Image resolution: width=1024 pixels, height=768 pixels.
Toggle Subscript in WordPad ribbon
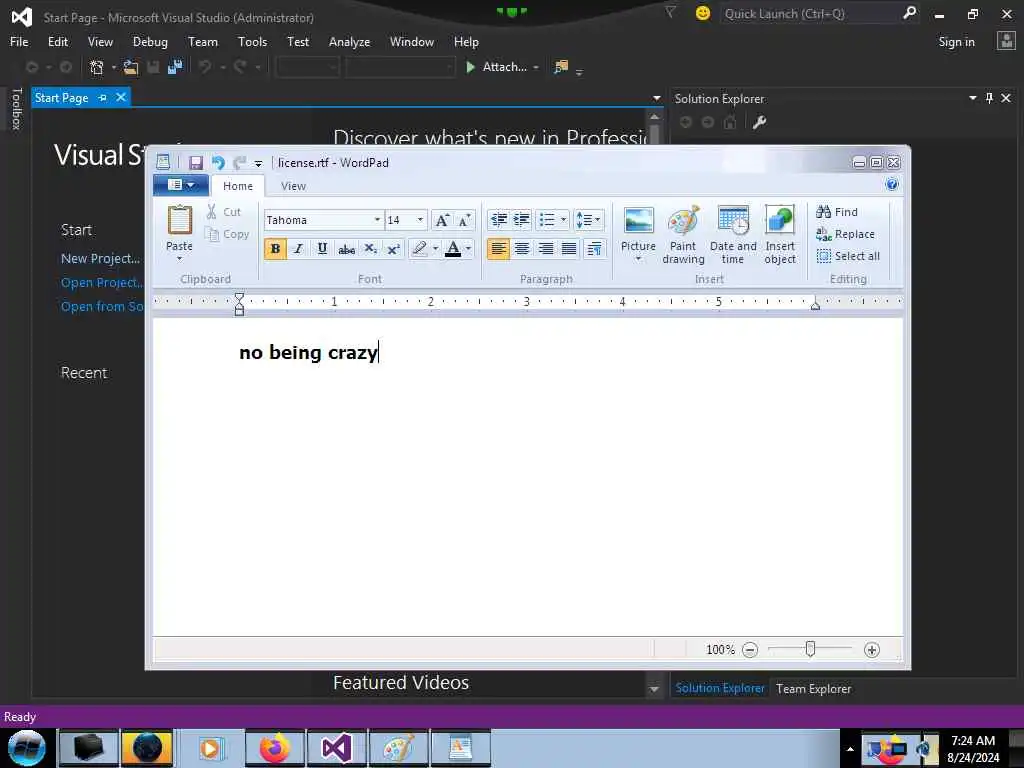click(x=370, y=249)
